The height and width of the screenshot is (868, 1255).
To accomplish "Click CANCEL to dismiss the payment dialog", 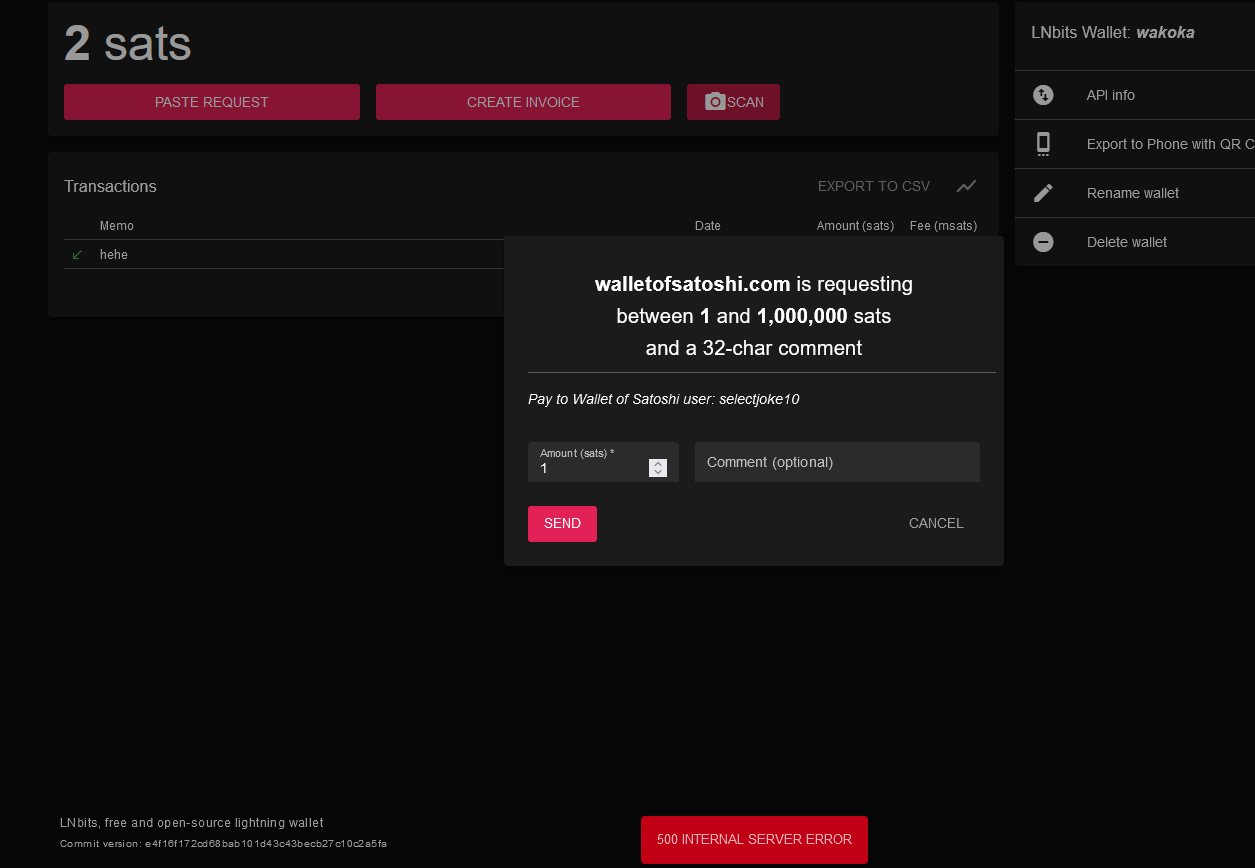I will point(935,523).
